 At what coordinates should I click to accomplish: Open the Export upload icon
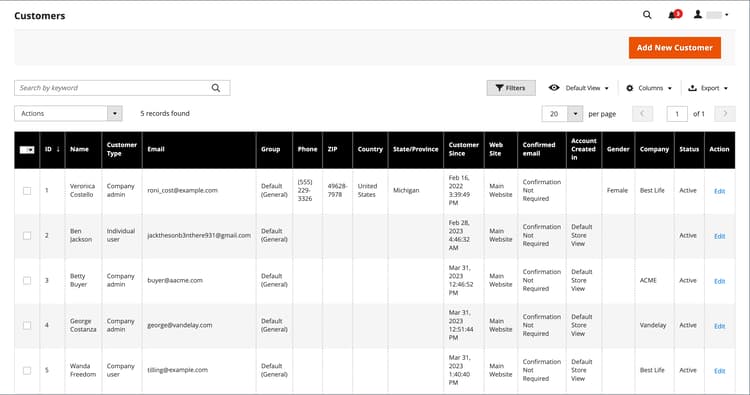pyautogui.click(x=692, y=88)
